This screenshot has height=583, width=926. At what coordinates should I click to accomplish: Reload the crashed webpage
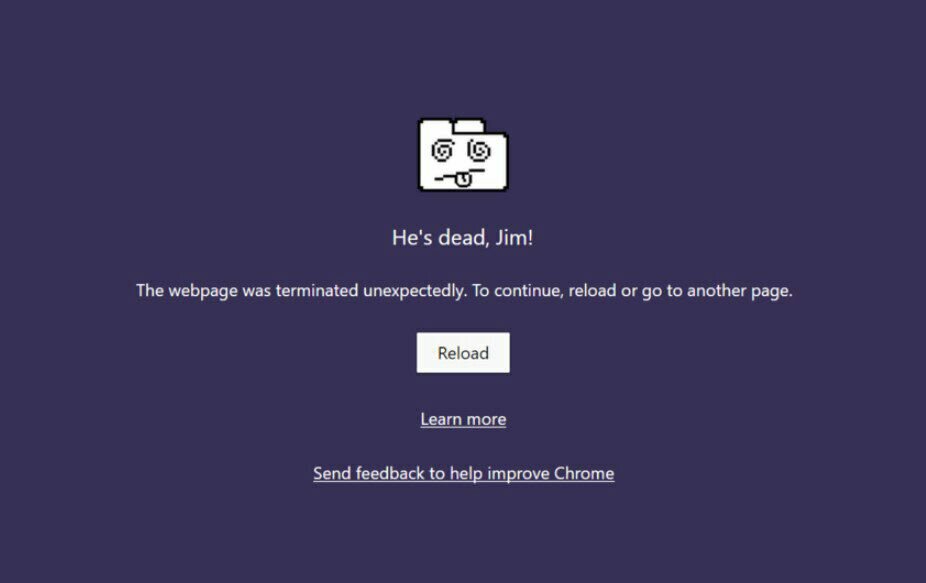tap(463, 353)
